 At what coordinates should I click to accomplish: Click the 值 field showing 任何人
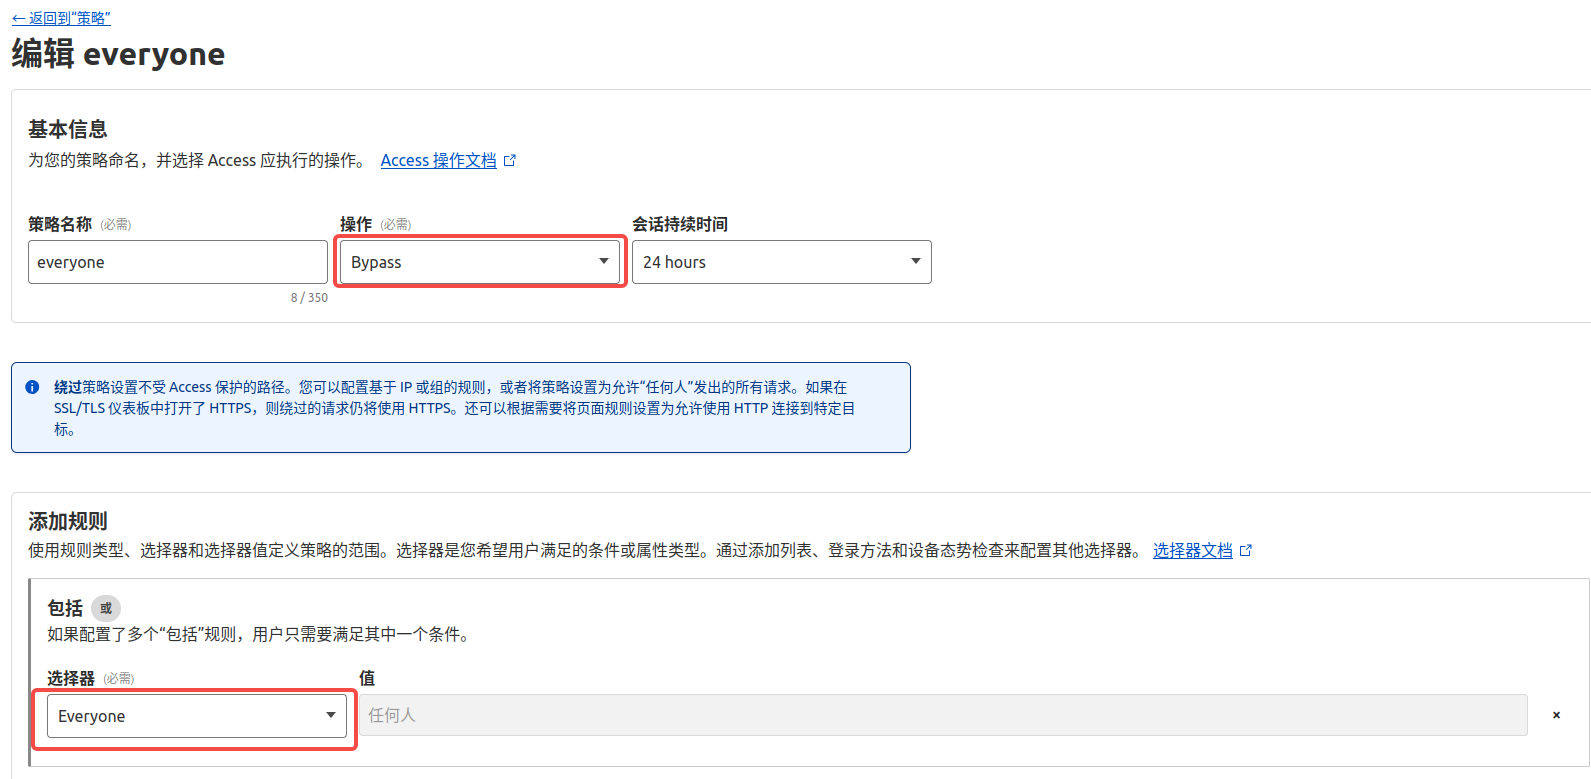942,715
